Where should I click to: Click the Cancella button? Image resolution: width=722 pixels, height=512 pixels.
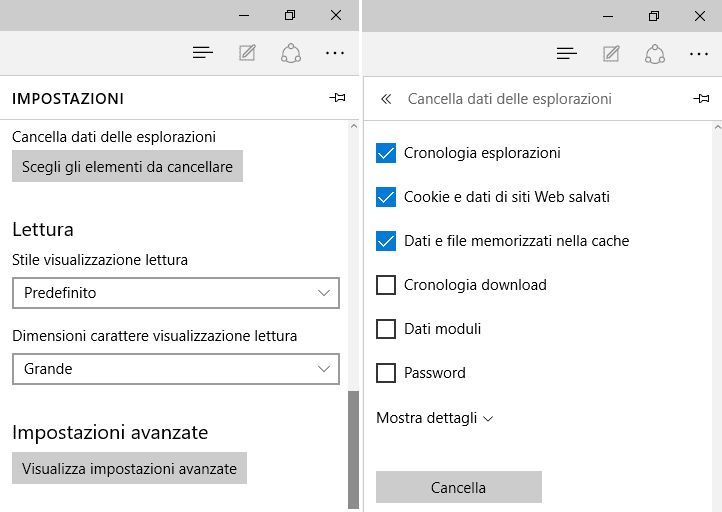[459, 487]
